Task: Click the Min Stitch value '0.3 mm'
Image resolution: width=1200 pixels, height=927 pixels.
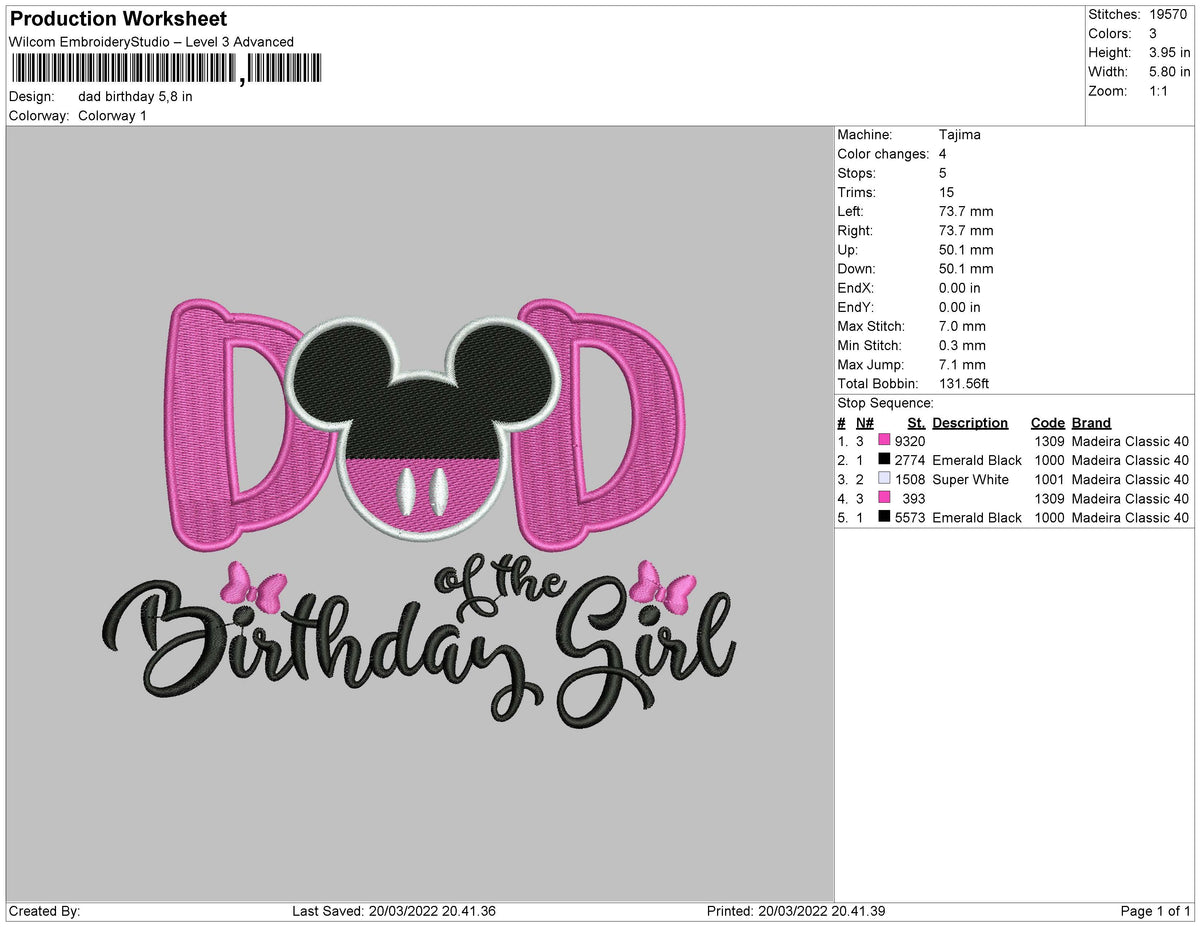Action: pos(962,345)
